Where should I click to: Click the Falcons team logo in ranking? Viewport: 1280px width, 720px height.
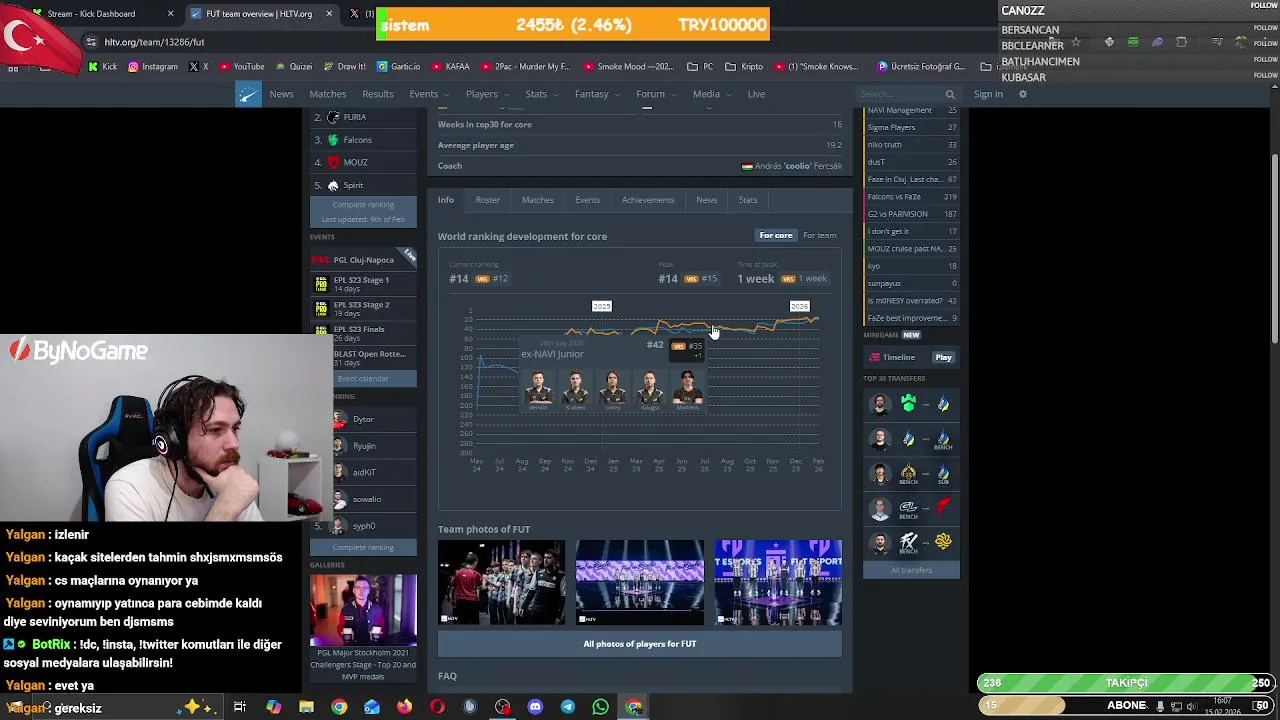(x=333, y=140)
